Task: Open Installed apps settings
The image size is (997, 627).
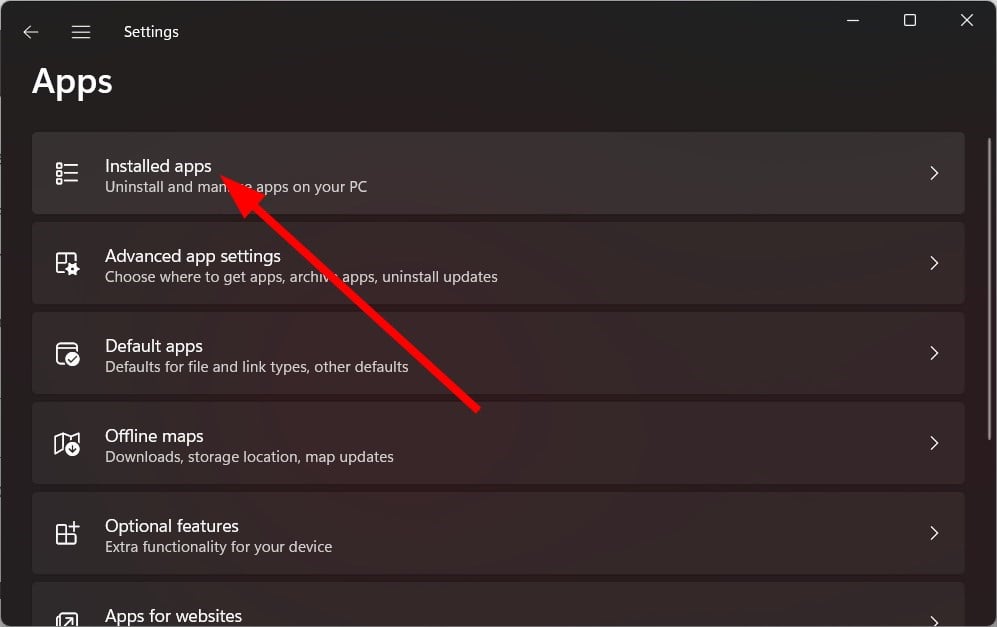Action: click(498, 173)
